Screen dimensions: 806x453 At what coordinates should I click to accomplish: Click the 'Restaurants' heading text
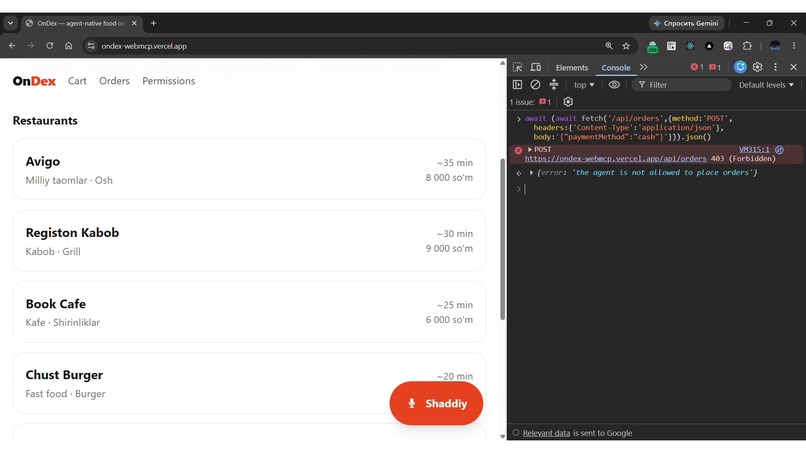45,120
